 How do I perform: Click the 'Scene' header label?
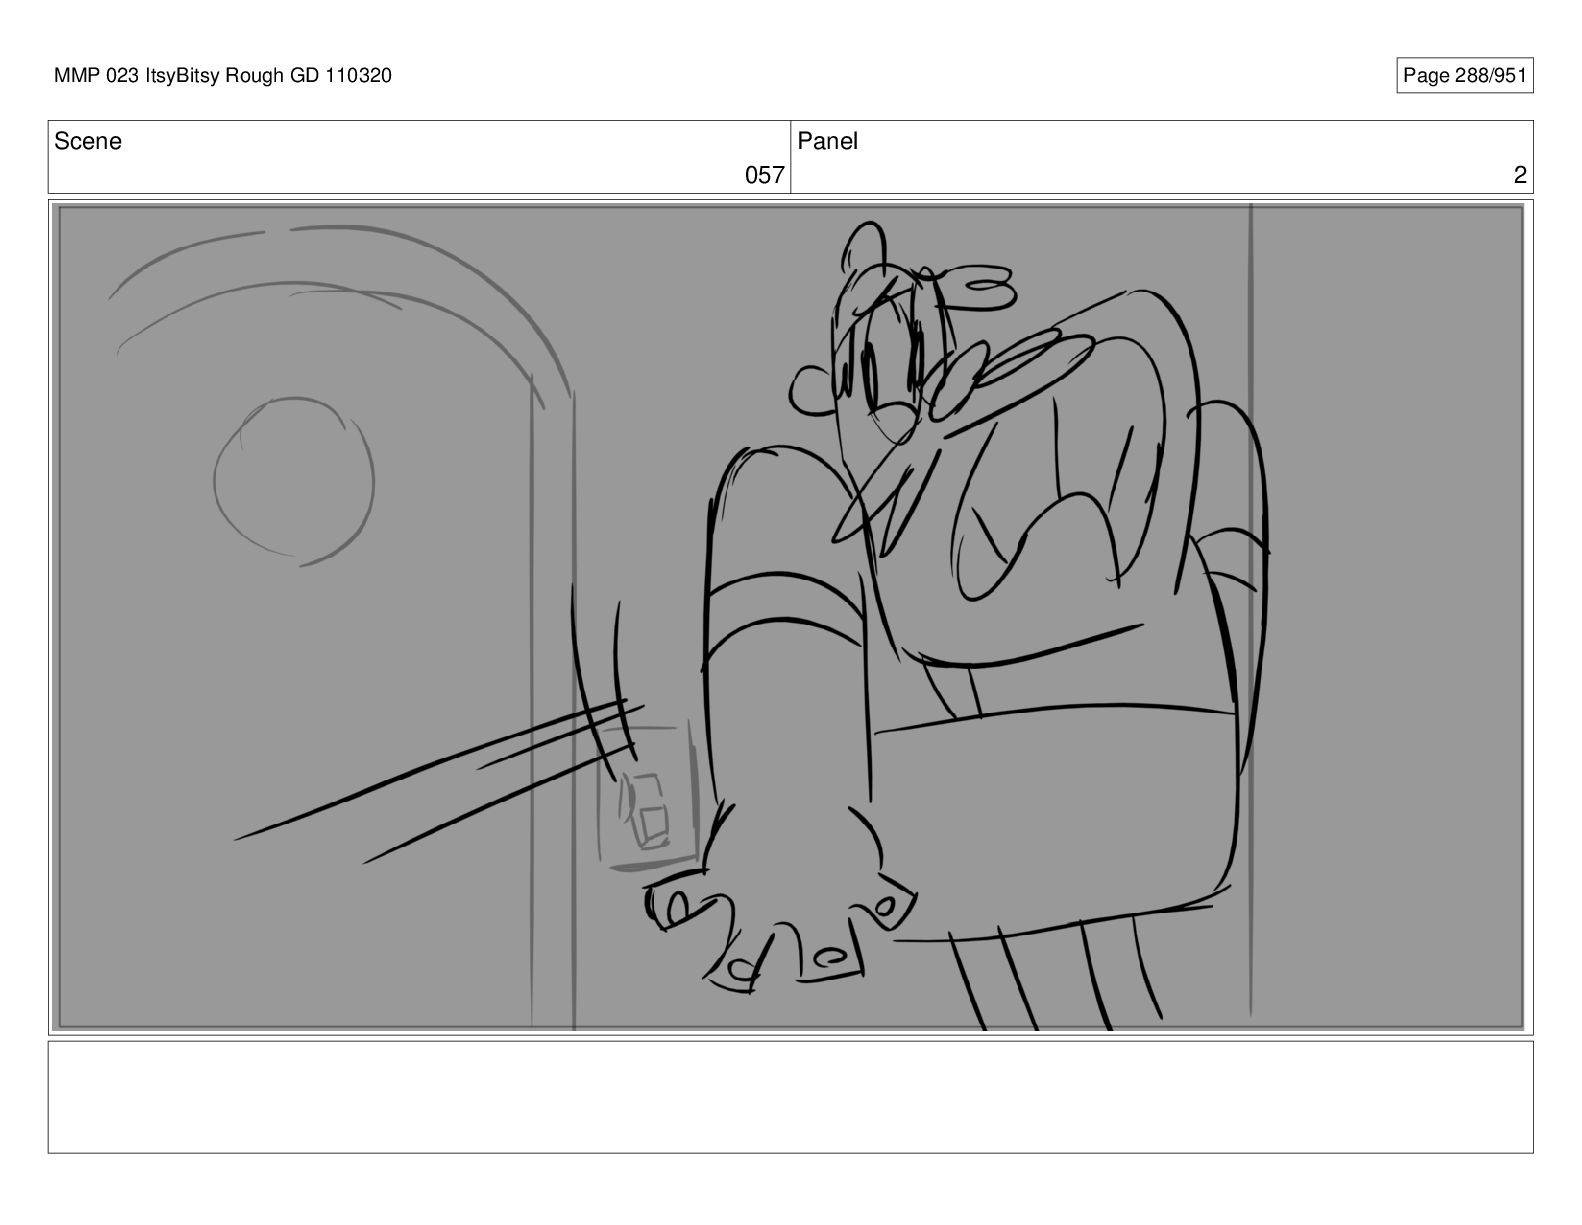(x=88, y=142)
